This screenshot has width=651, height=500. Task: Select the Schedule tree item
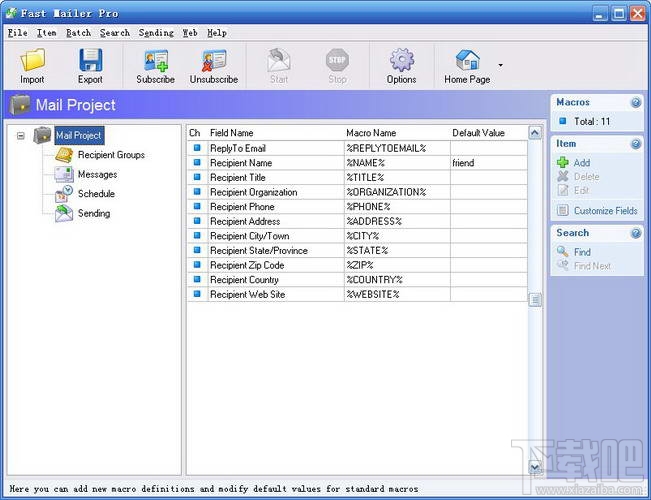coord(96,194)
